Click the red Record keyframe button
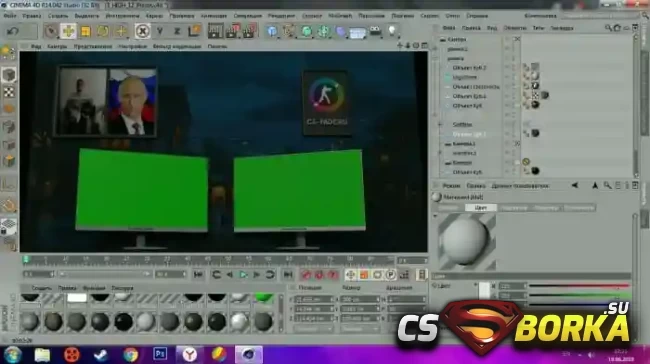This screenshot has width=650, height=364. pos(306,274)
